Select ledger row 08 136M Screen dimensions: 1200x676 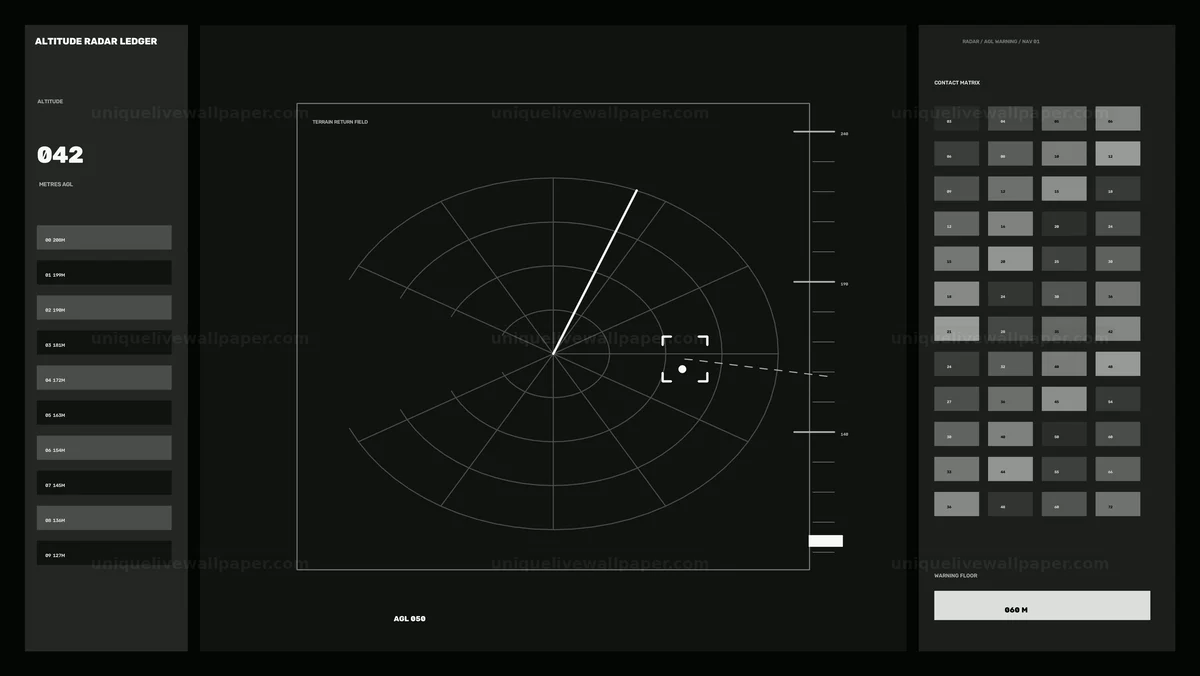pyautogui.click(x=104, y=518)
